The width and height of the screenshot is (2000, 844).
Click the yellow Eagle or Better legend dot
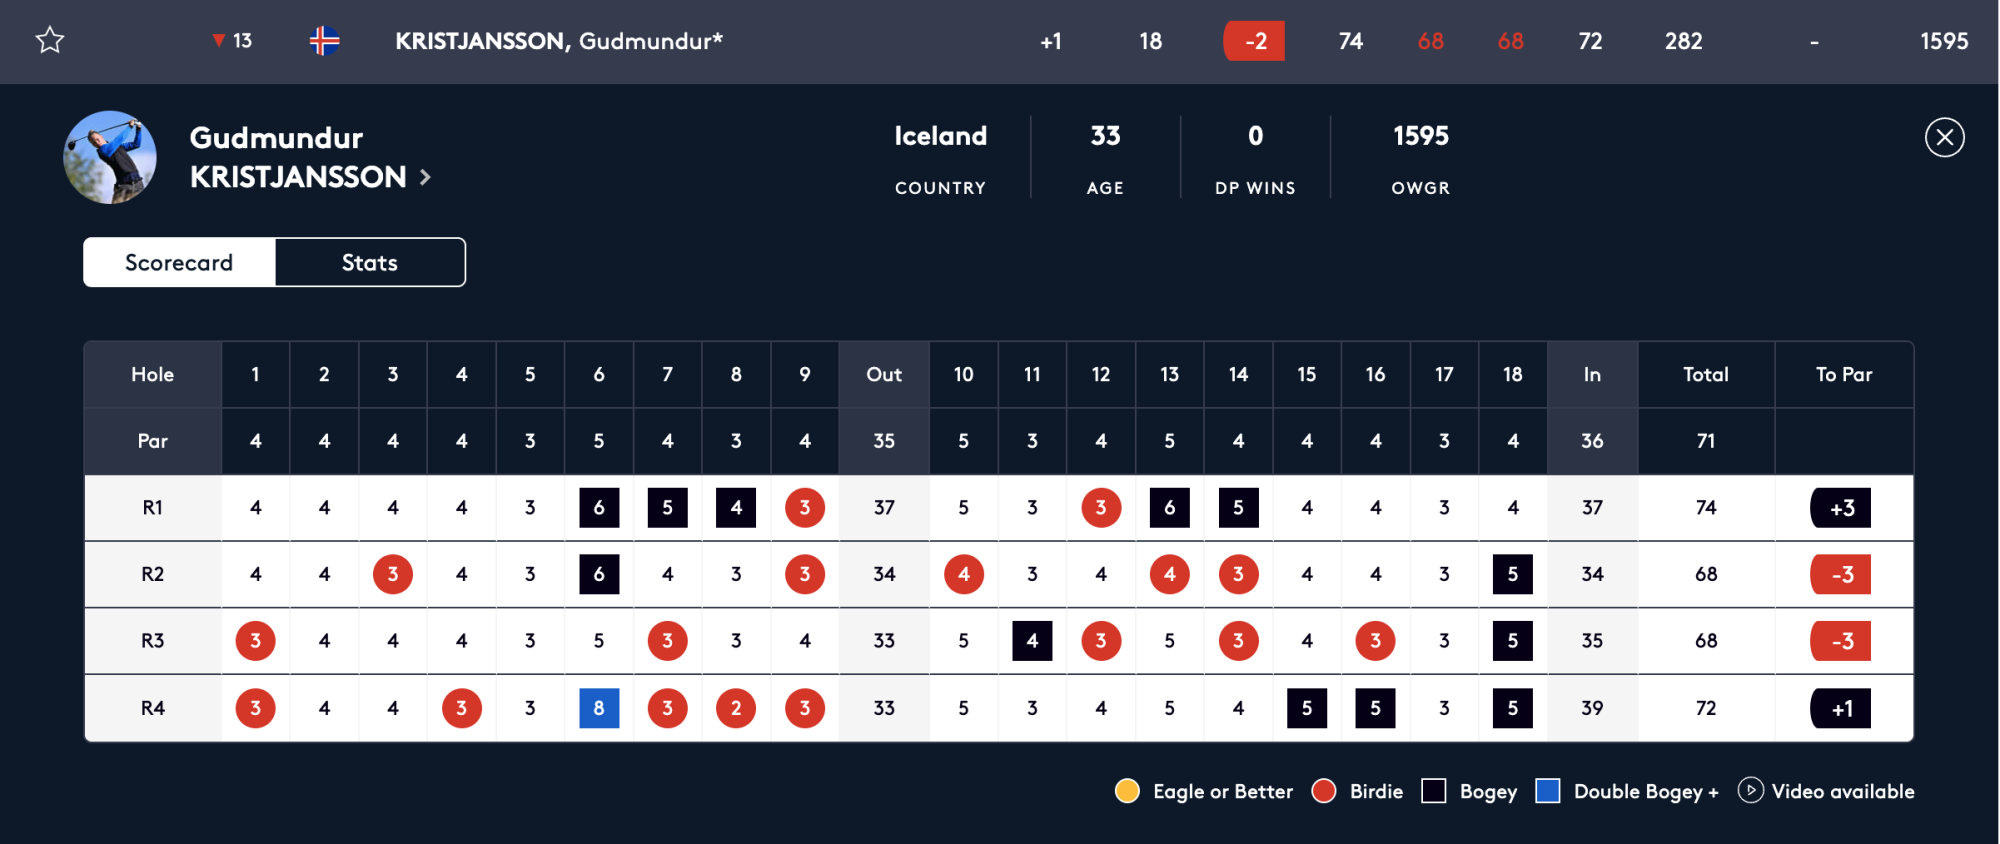[x=1127, y=791]
